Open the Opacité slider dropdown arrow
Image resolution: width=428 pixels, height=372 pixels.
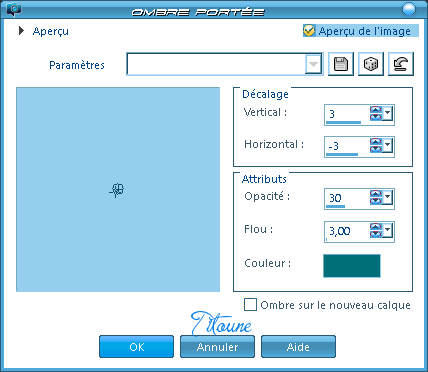click(387, 197)
